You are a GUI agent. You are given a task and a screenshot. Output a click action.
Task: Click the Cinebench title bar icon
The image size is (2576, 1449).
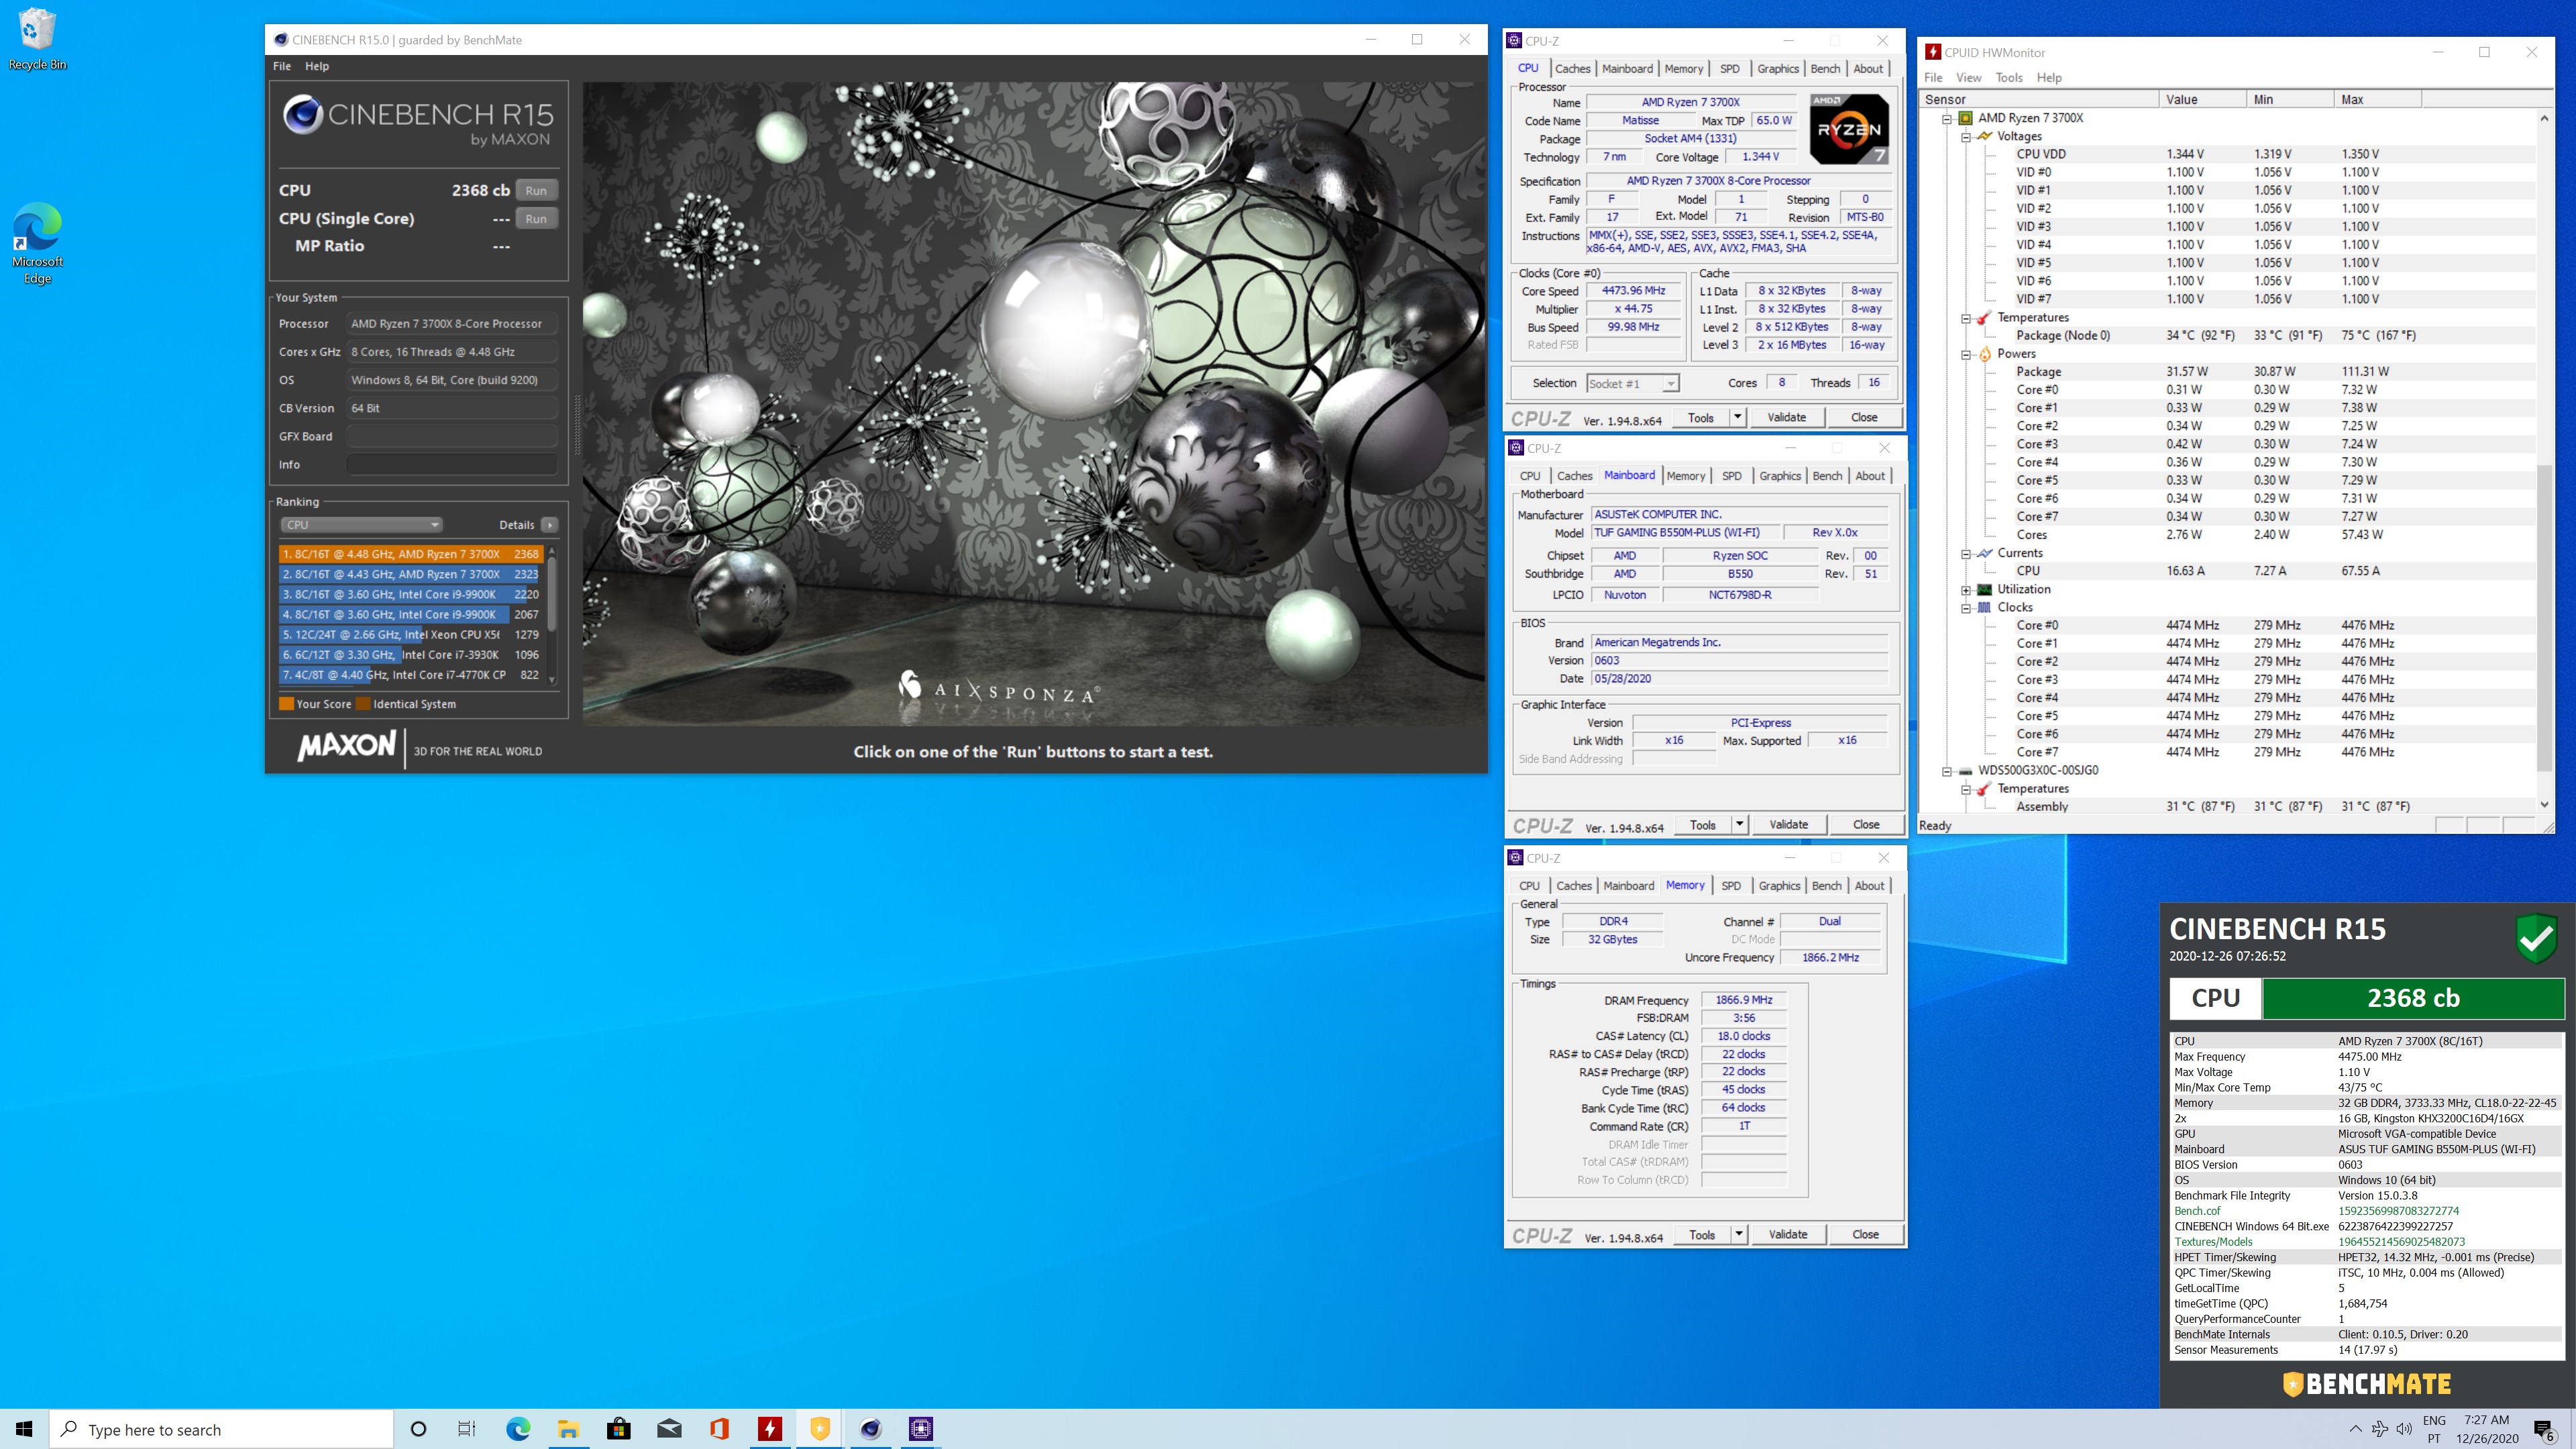pos(281,40)
